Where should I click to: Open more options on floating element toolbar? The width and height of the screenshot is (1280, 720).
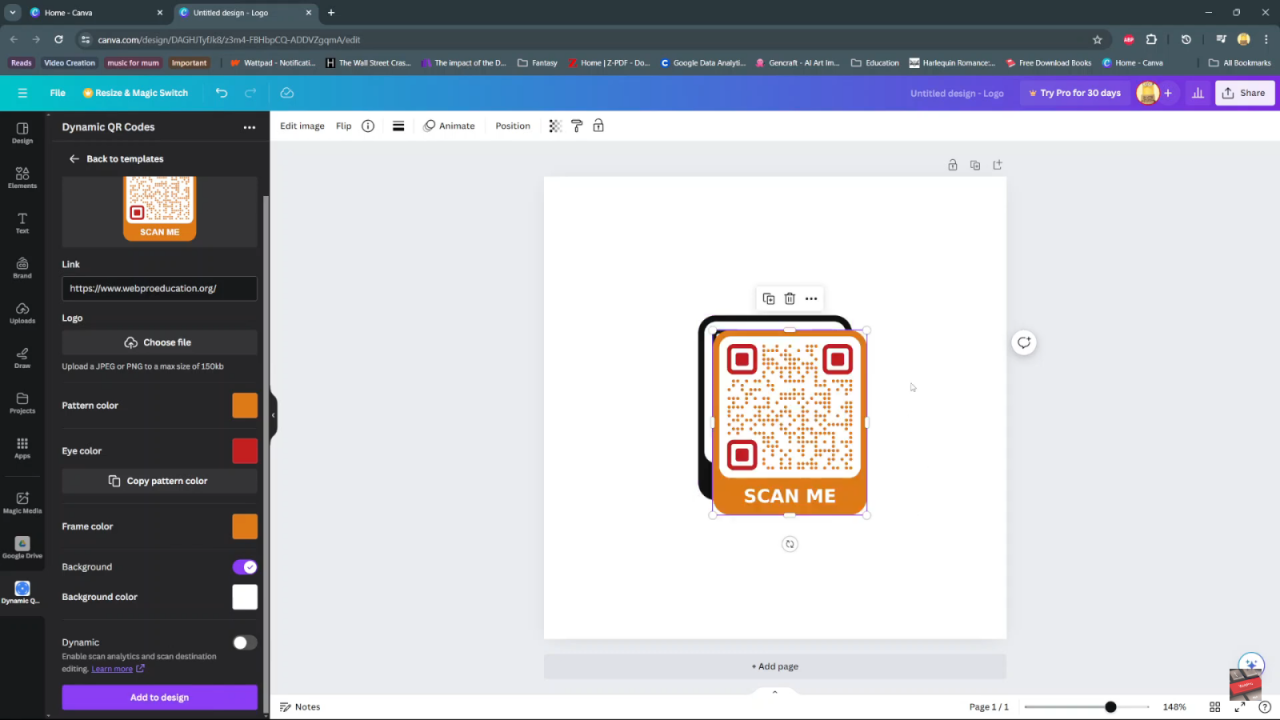coord(811,299)
